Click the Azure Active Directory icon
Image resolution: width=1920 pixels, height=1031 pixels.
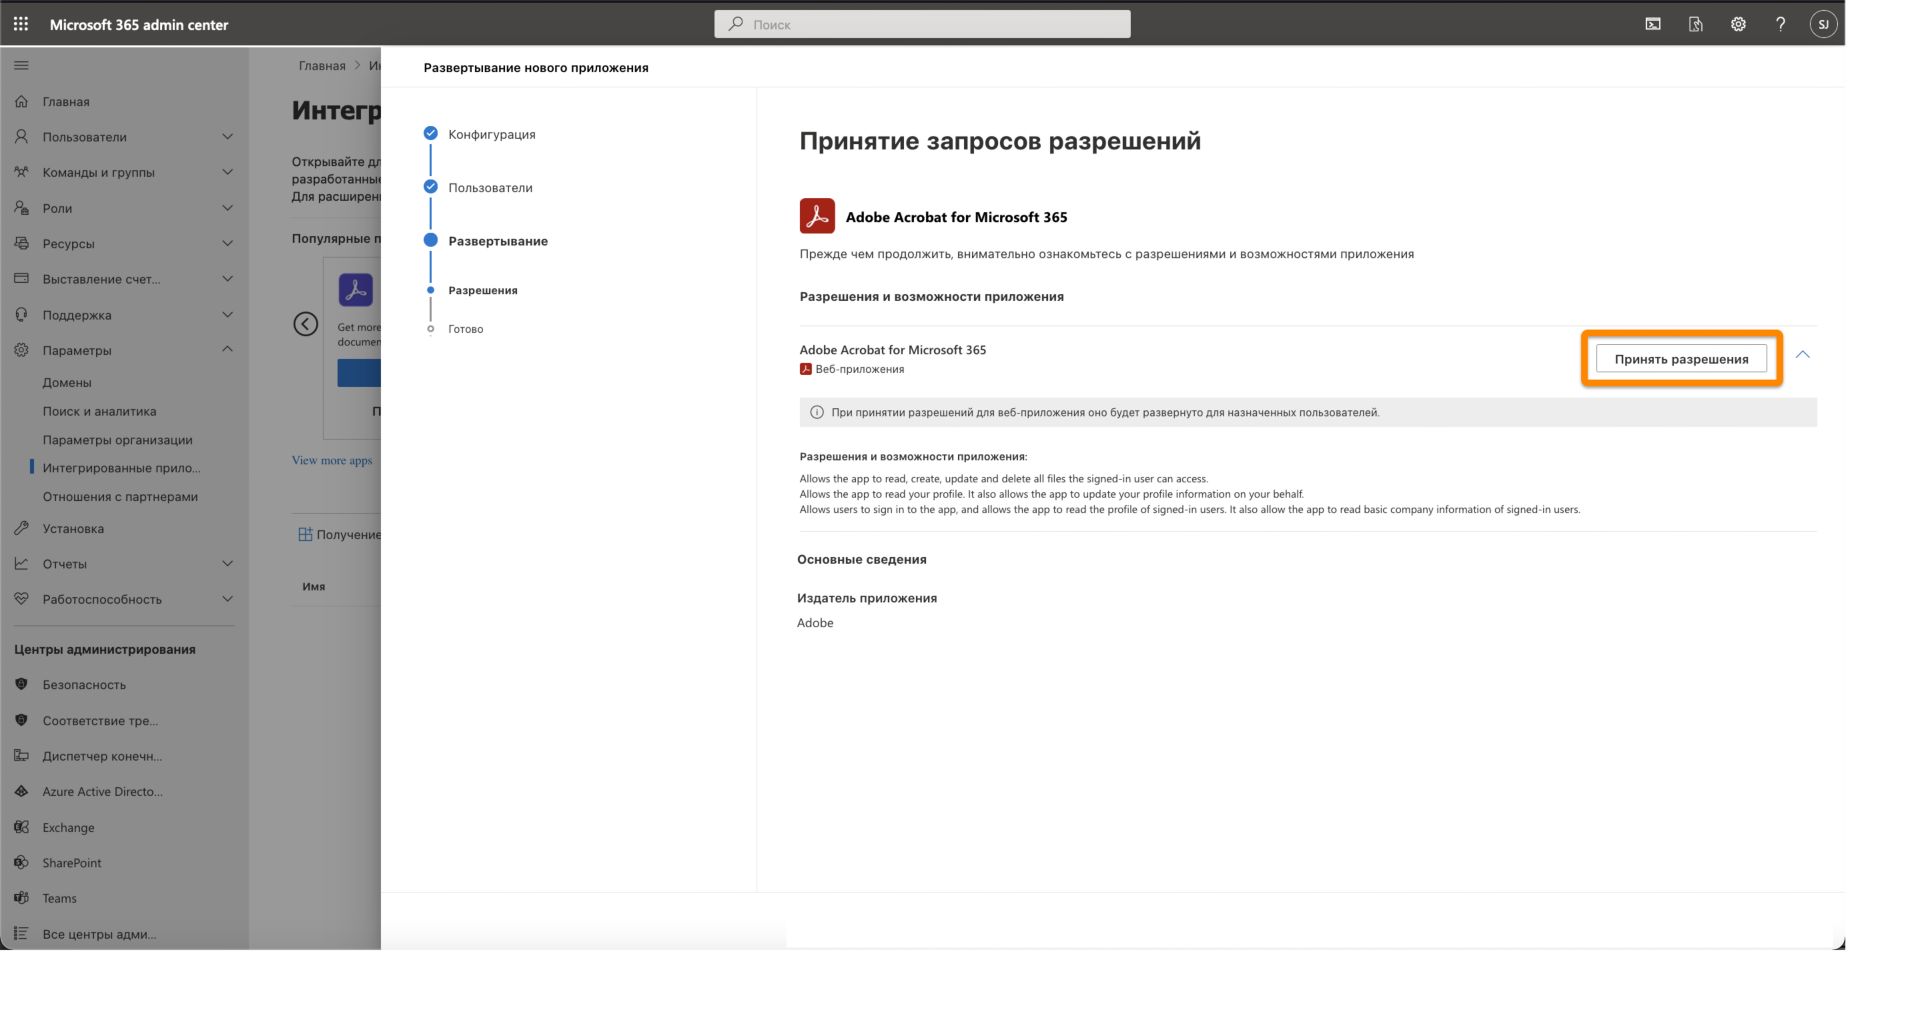tap(21, 791)
